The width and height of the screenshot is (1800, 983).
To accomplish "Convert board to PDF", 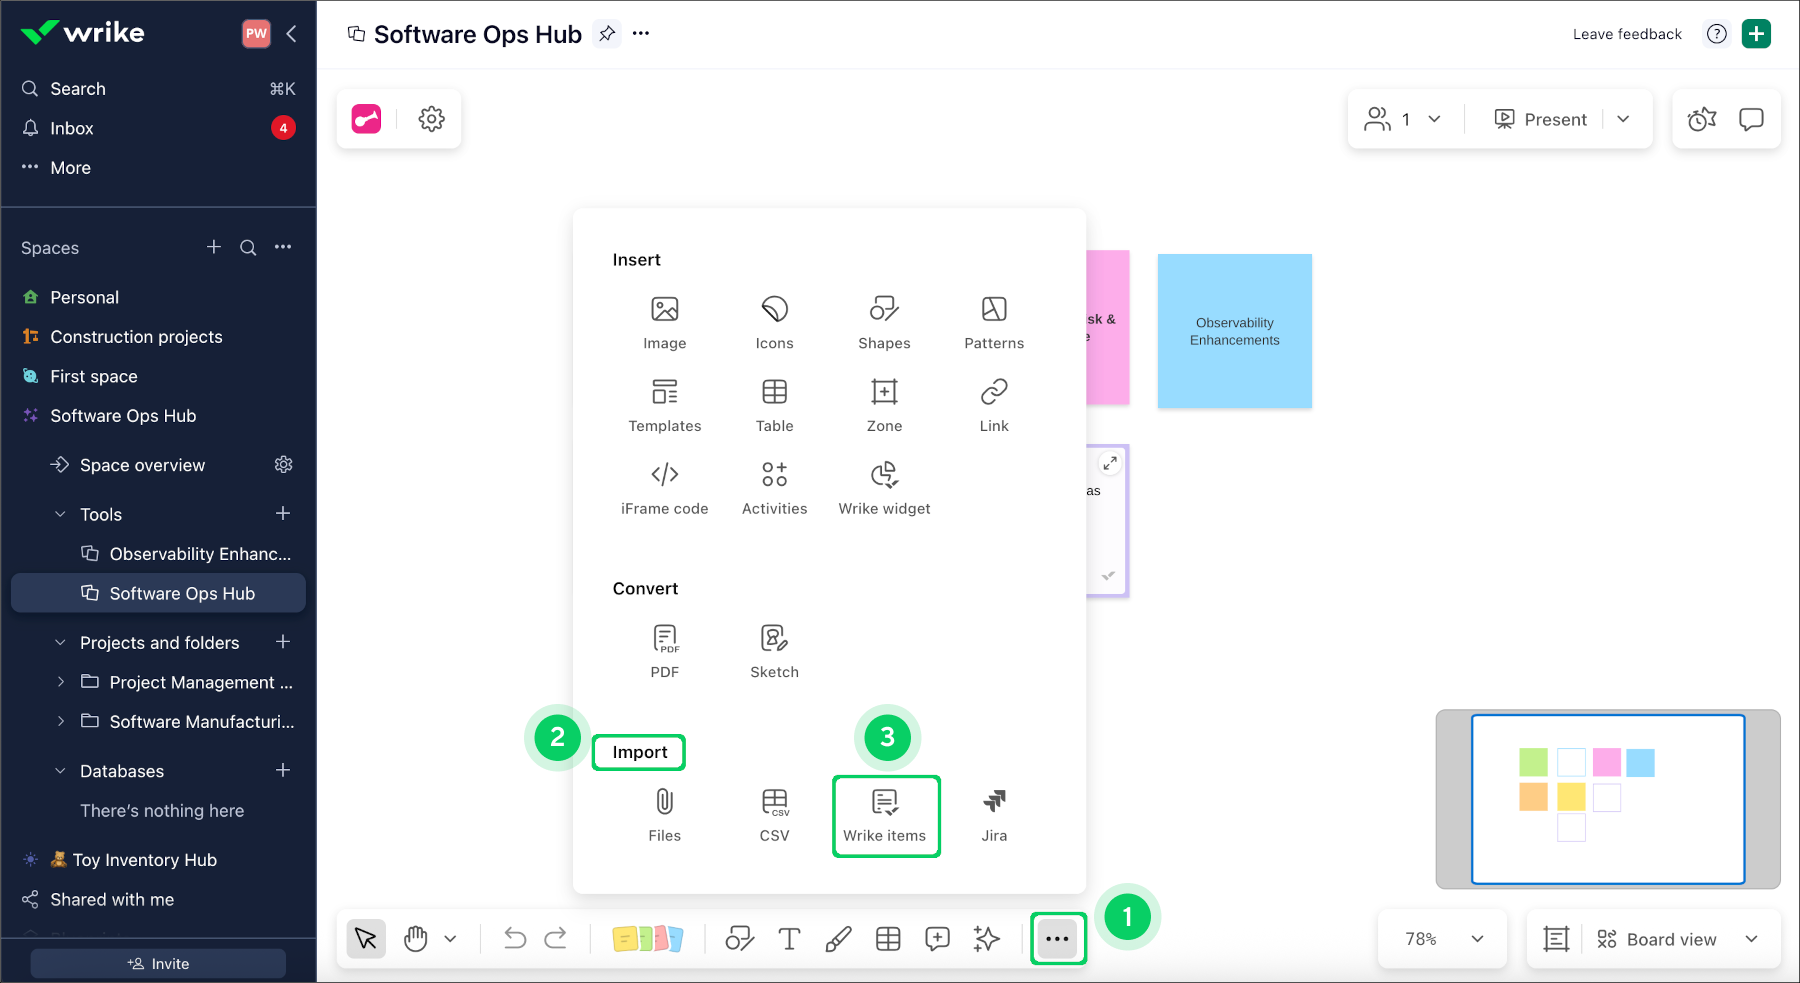I will pos(665,651).
